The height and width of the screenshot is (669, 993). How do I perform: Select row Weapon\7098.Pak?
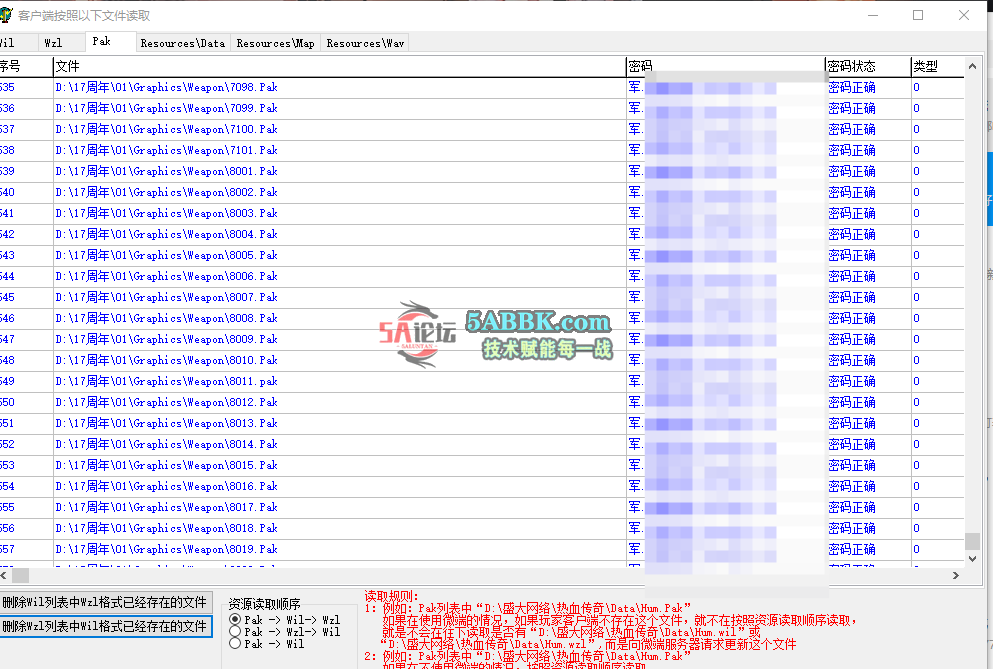tap(481, 87)
